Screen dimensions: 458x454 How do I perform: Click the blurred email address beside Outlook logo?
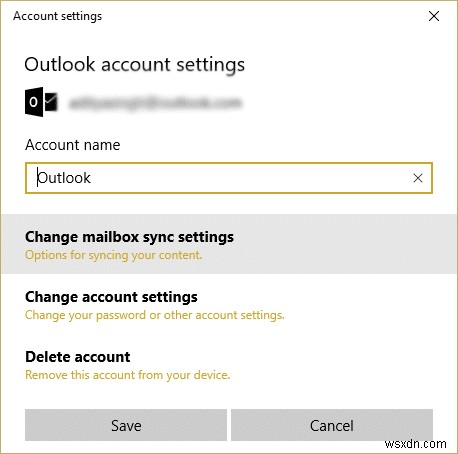click(x=155, y=103)
